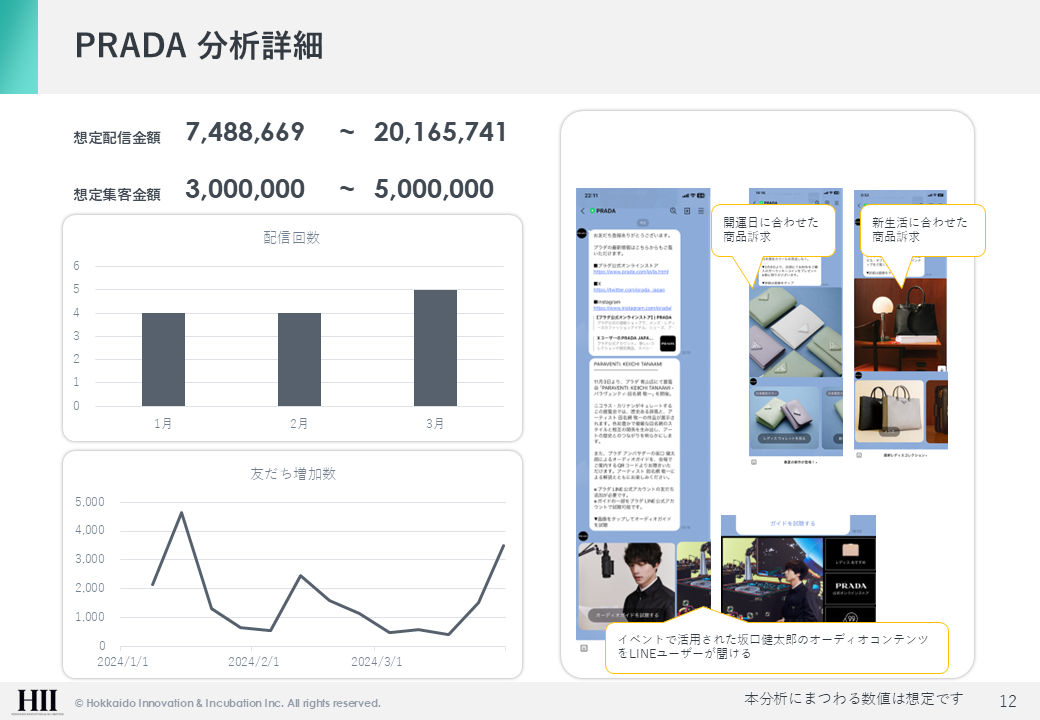Click the PRADA avatar beside welcome message
The image size is (1040, 720).
click(x=582, y=233)
